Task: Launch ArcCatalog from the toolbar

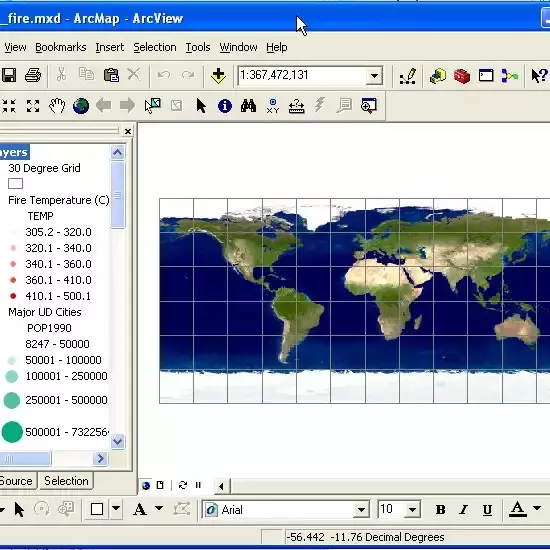Action: 438,75
